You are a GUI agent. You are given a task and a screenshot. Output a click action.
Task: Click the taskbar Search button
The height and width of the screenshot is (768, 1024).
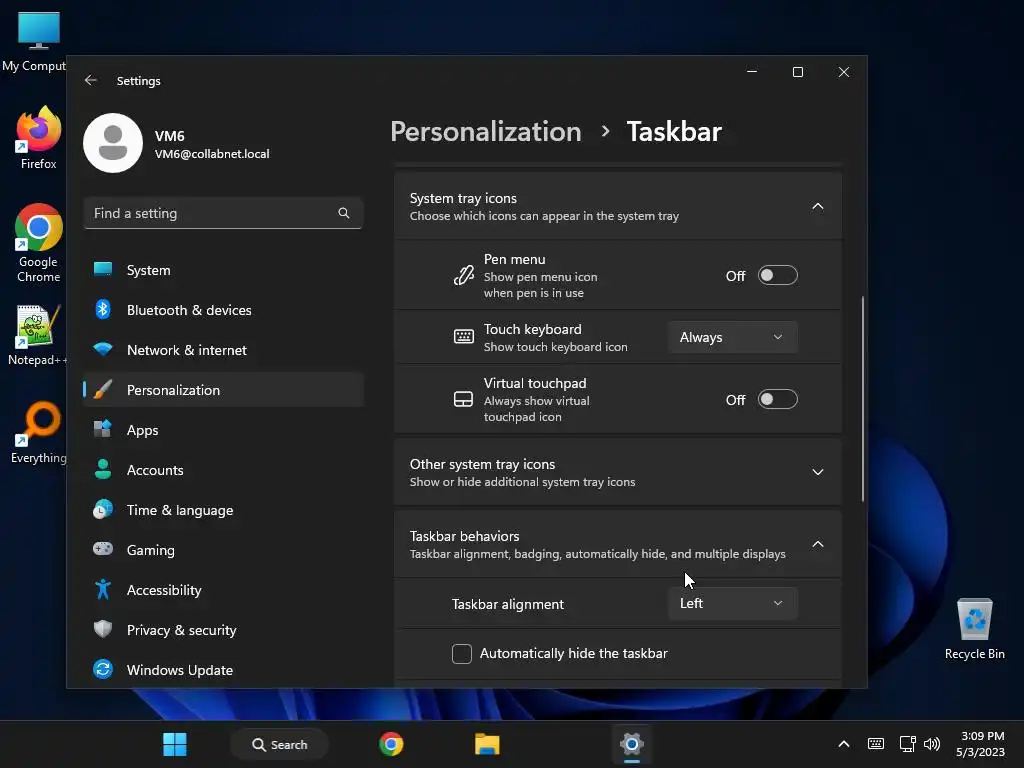(x=280, y=744)
